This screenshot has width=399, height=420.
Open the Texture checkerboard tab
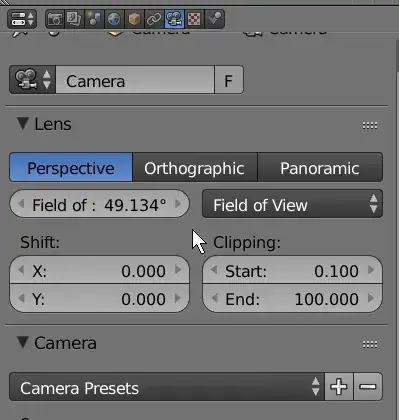point(194,19)
